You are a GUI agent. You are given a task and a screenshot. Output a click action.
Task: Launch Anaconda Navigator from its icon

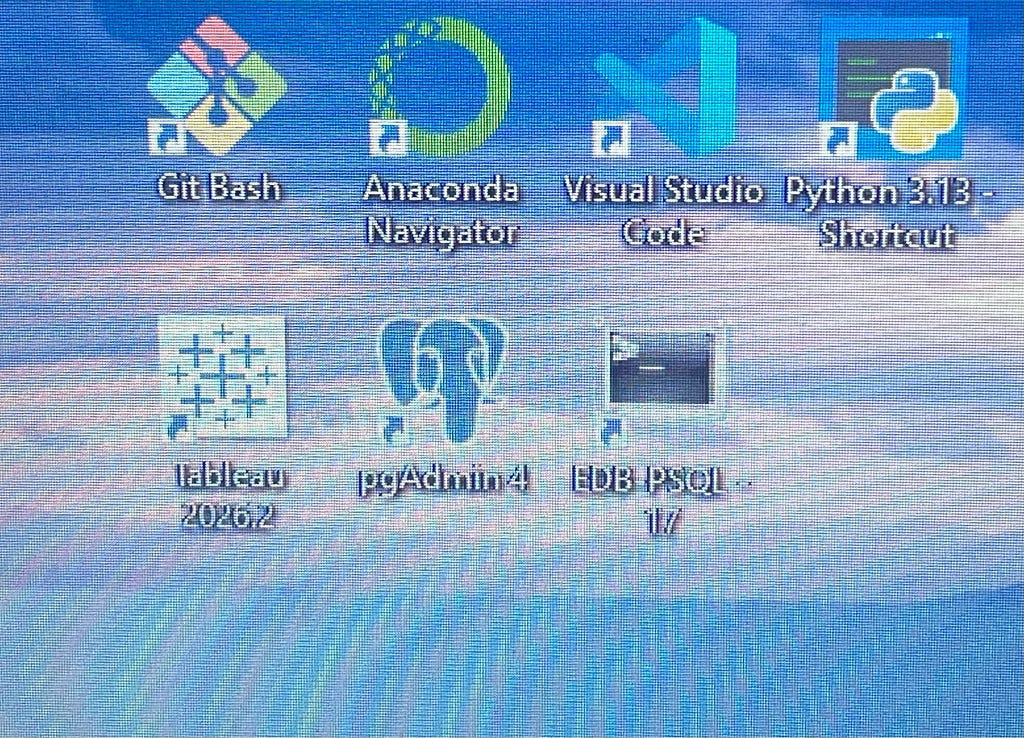click(x=440, y=86)
